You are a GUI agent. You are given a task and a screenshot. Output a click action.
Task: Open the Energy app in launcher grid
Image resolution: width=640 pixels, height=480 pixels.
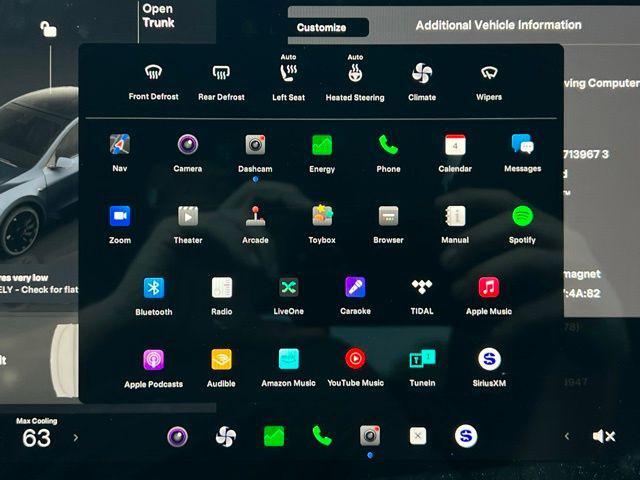[x=322, y=145]
